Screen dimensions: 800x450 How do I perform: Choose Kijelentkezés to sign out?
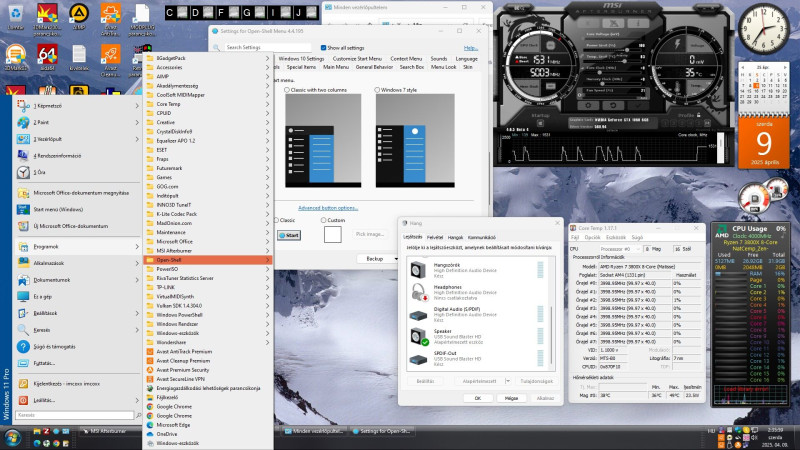coord(78,384)
